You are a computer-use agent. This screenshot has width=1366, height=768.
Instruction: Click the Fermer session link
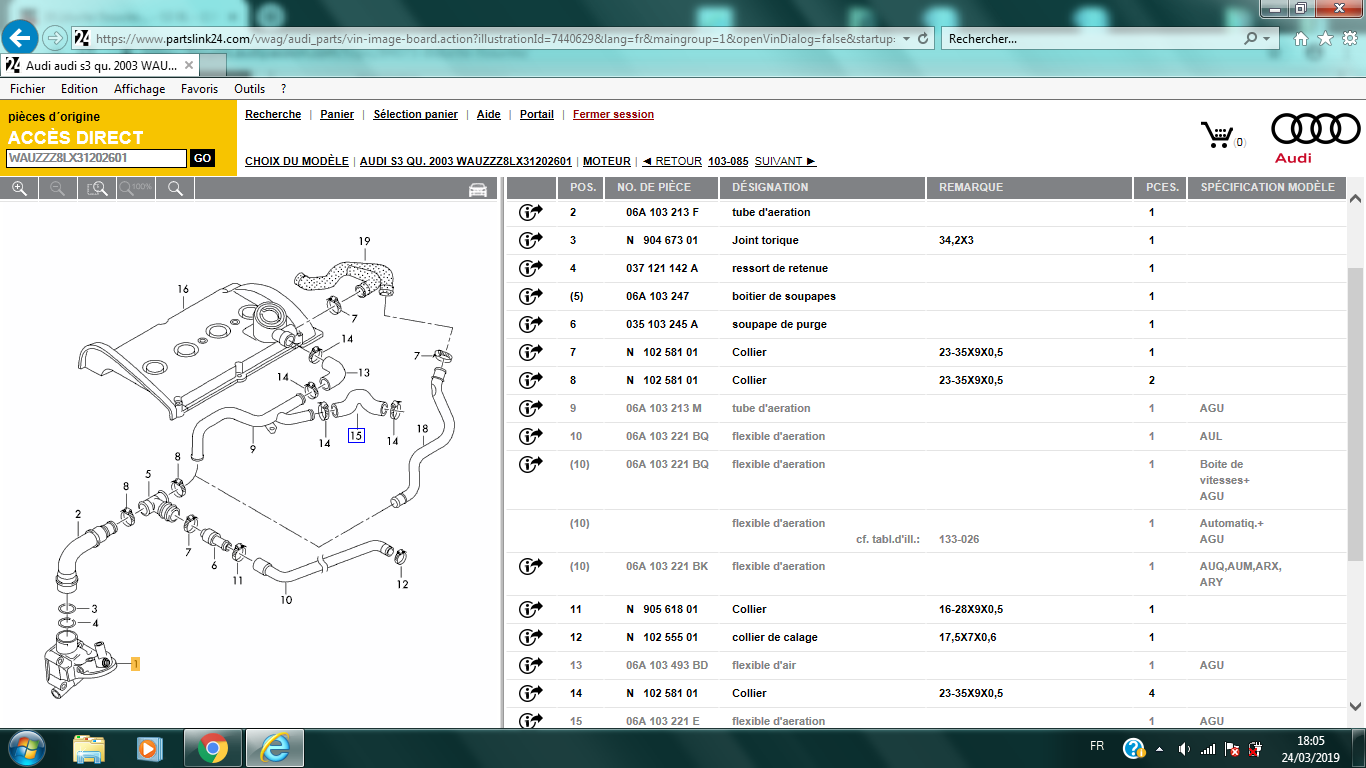613,114
